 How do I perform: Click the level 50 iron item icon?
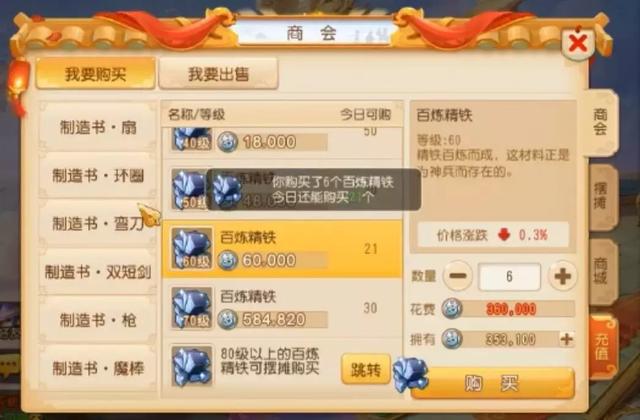(189, 190)
